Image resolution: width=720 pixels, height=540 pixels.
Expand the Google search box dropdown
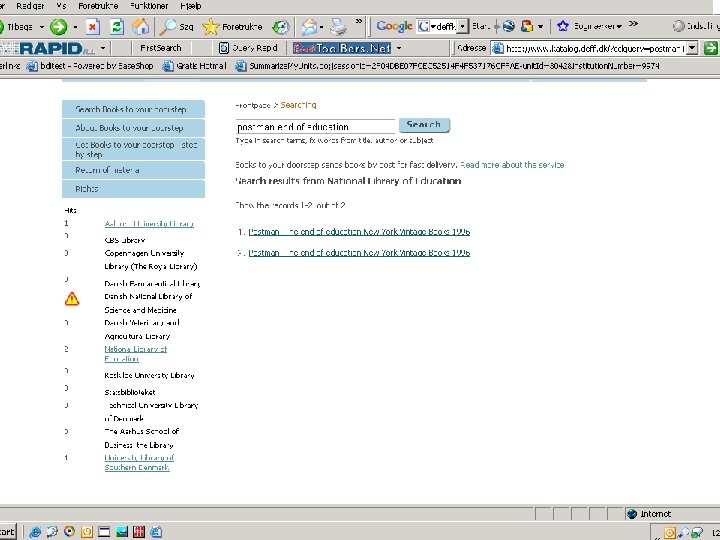point(463,26)
